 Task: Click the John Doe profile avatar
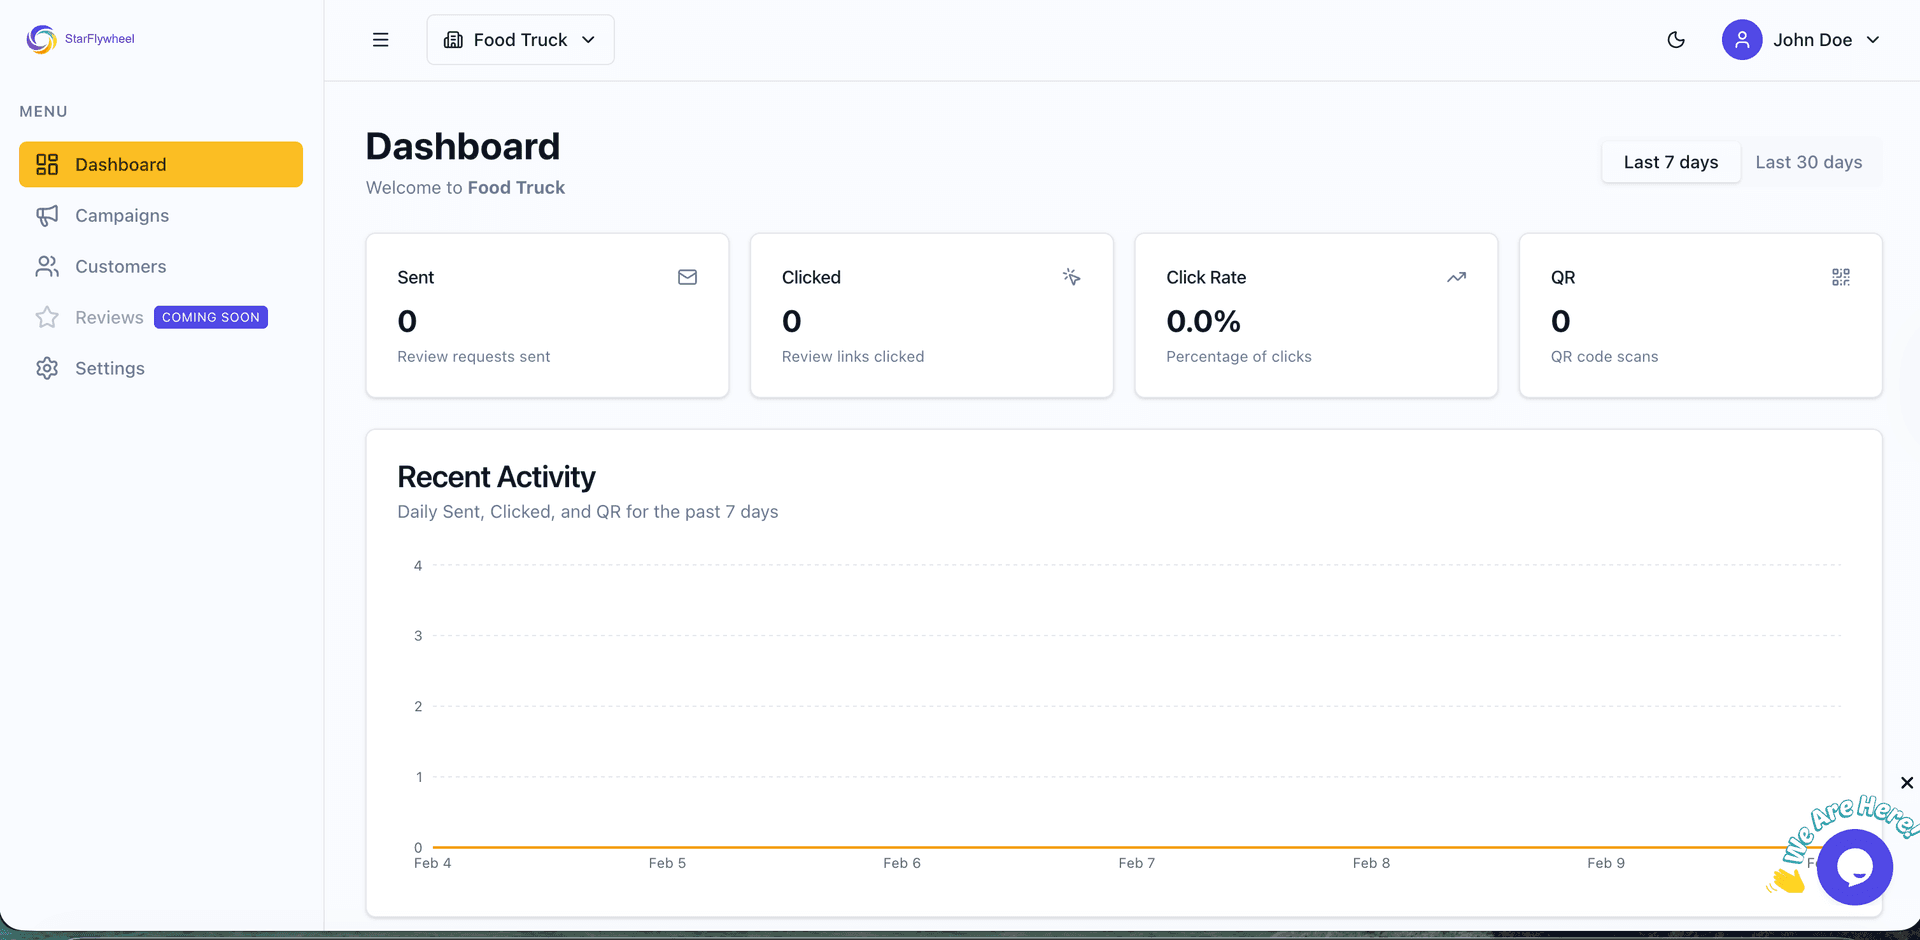pos(1741,40)
